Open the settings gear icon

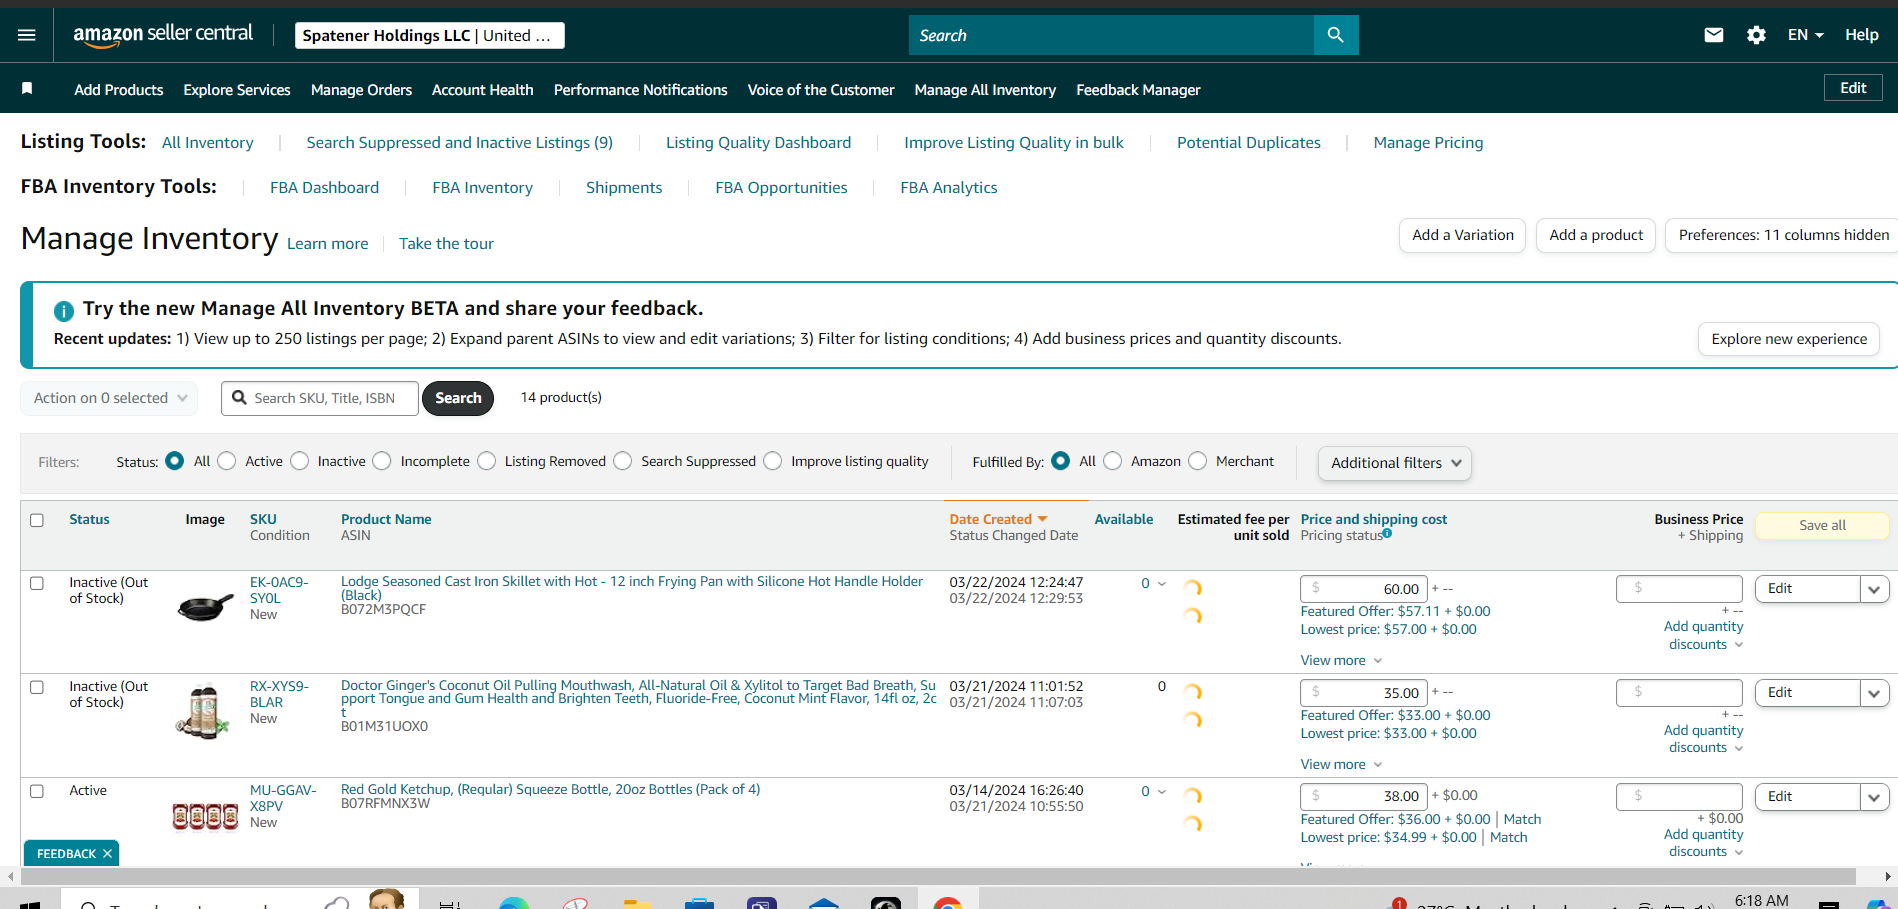[1756, 35]
